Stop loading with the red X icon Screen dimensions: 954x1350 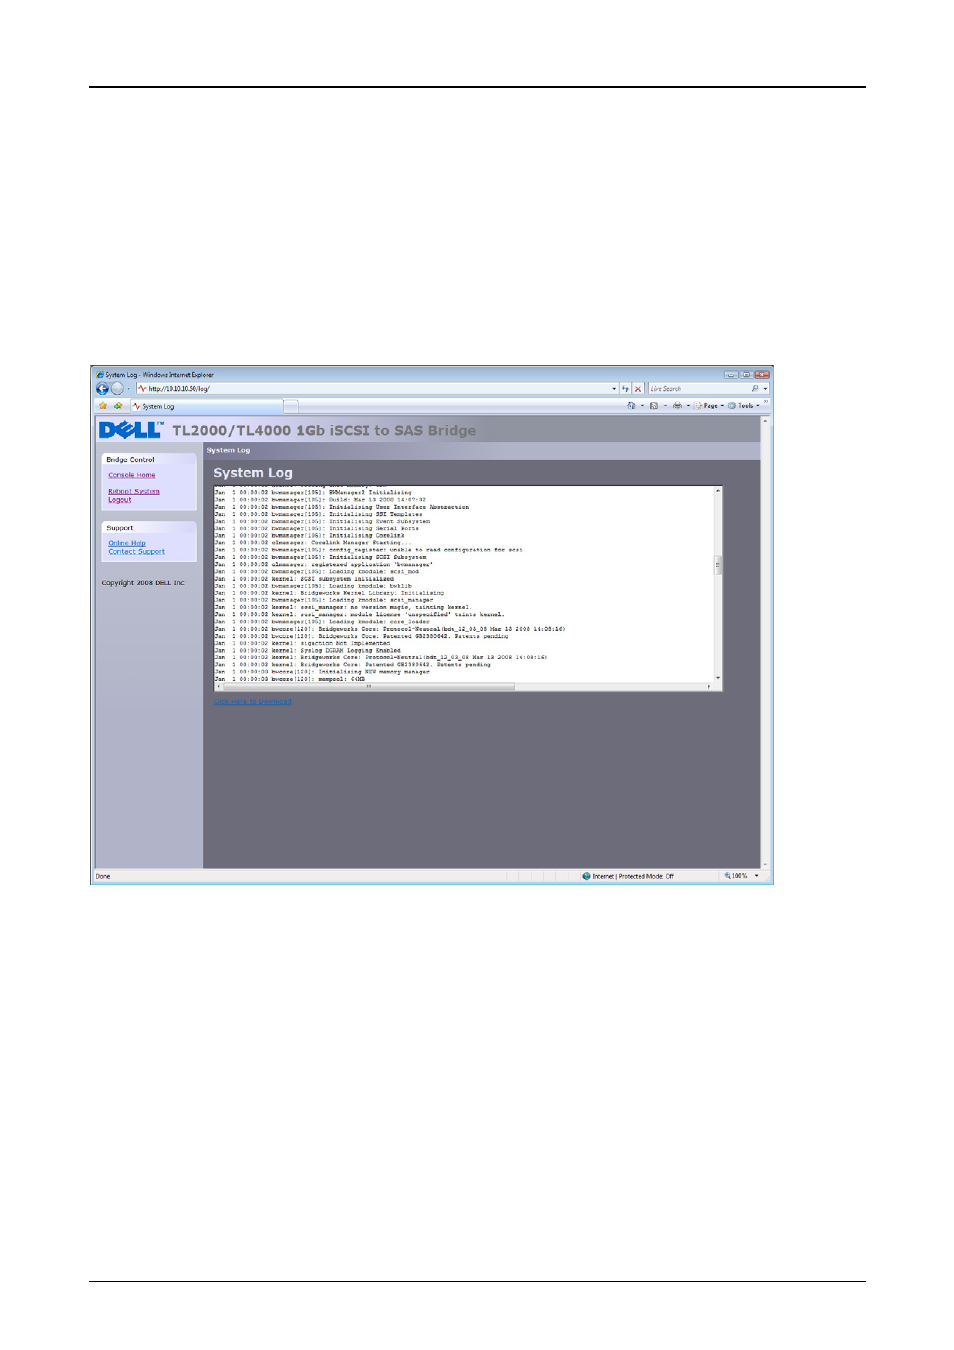pyautogui.click(x=638, y=389)
